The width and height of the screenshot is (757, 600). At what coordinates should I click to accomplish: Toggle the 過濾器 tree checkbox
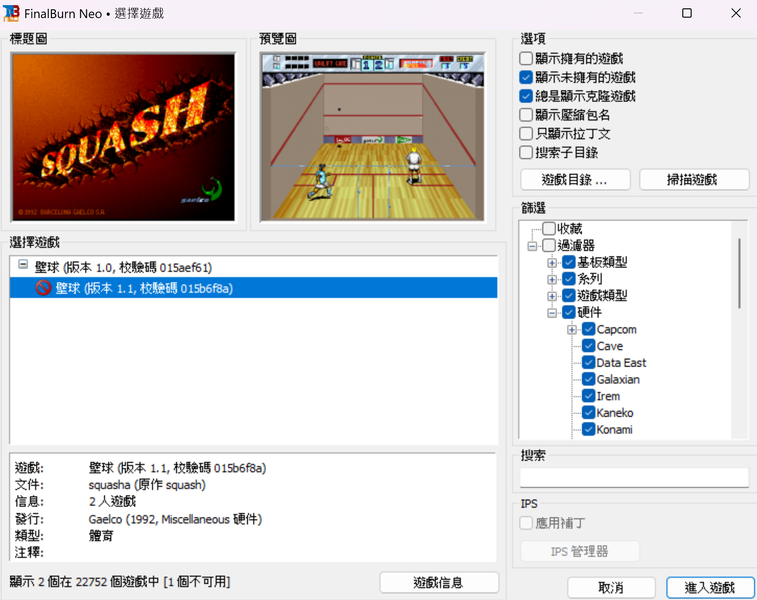[x=549, y=245]
